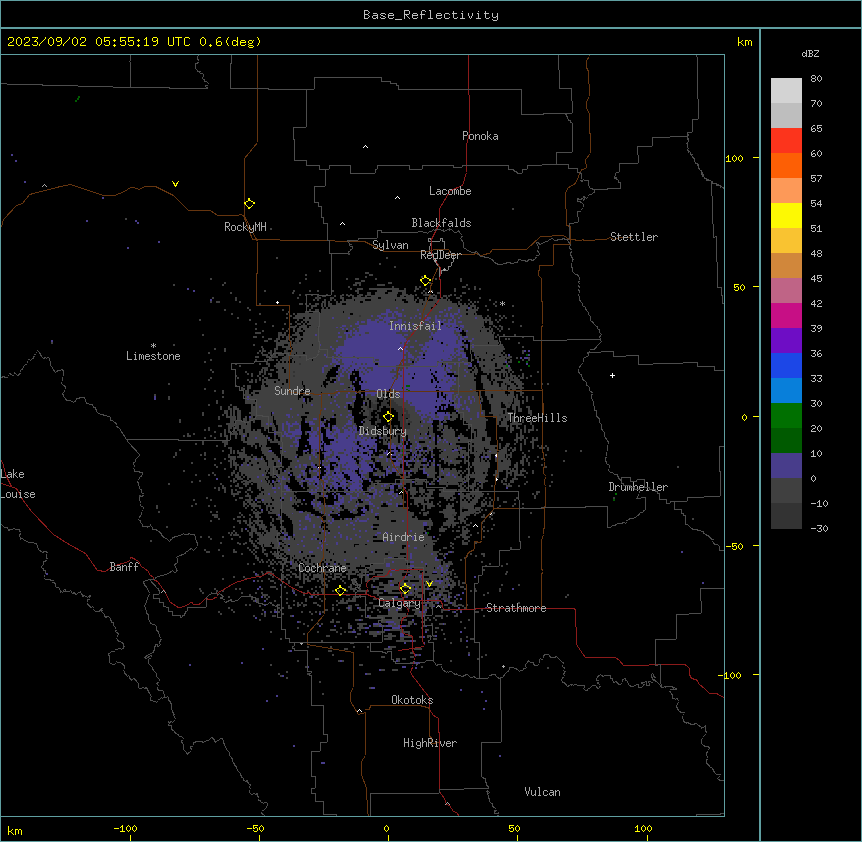Select the purple 36–39 dBZ legend swatch

[786, 341]
